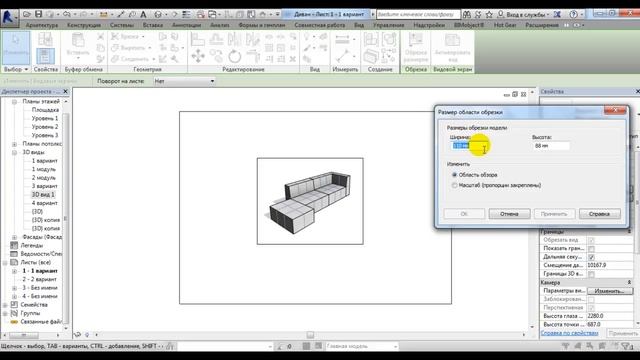The width and height of the screenshot is (640, 360).
Task: Open the 'Поворот на листе' dropdown
Action: (x=184, y=81)
